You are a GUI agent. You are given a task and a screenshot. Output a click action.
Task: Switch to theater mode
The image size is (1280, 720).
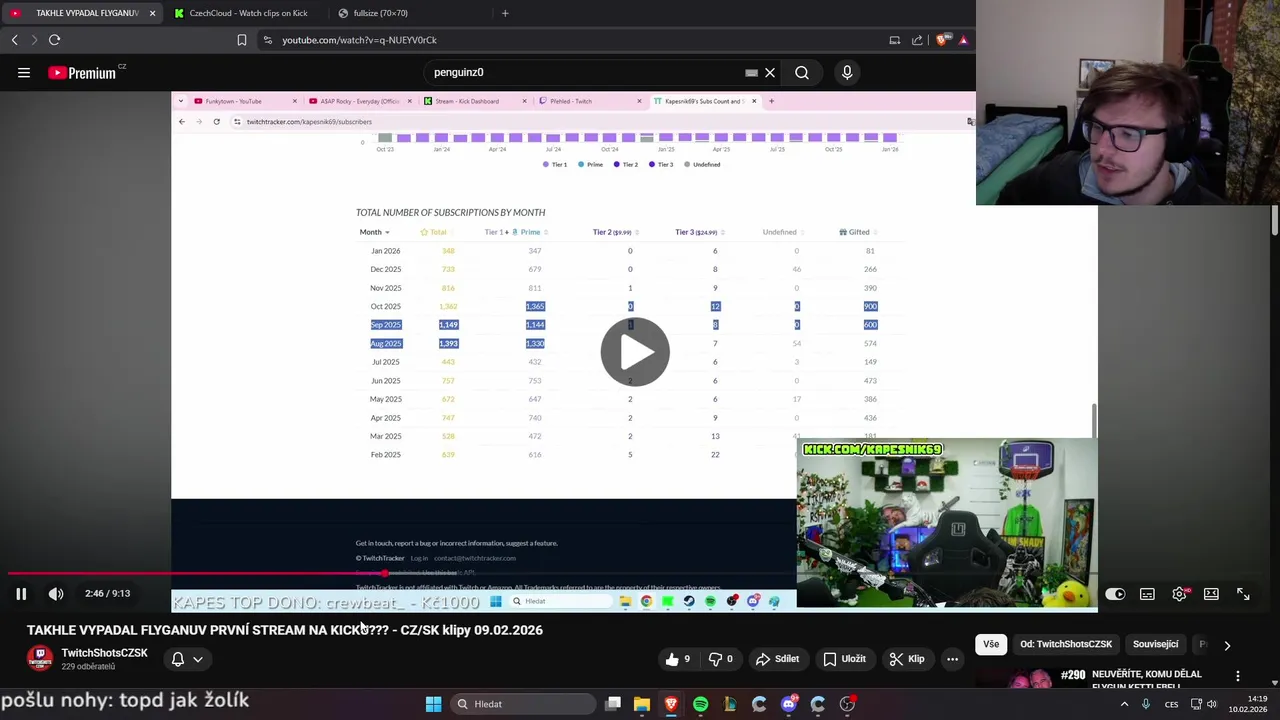pos(1211,594)
